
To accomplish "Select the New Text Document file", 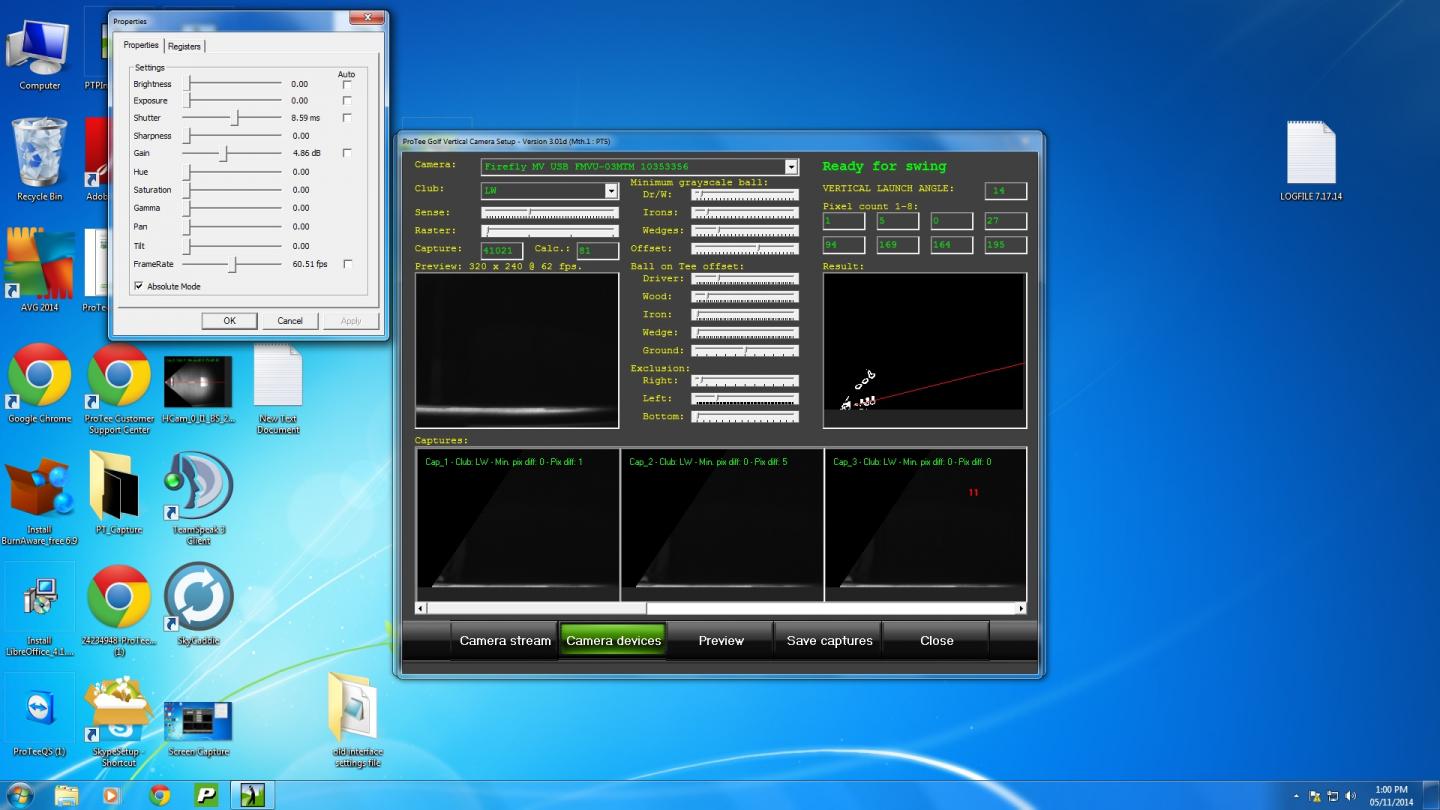I will coord(278,389).
